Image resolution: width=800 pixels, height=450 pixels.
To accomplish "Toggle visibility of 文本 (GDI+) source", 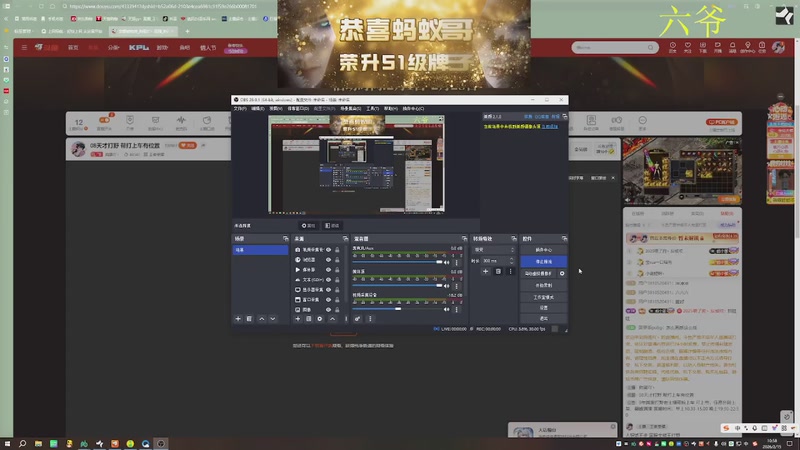I will (329, 280).
